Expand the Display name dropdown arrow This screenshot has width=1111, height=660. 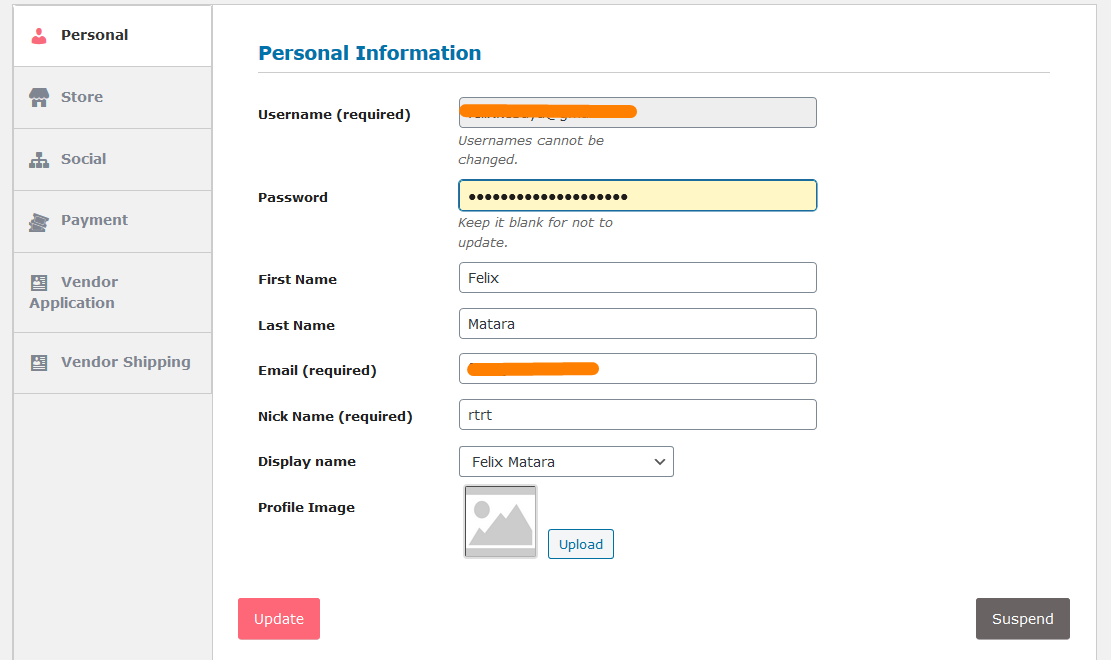[660, 462]
